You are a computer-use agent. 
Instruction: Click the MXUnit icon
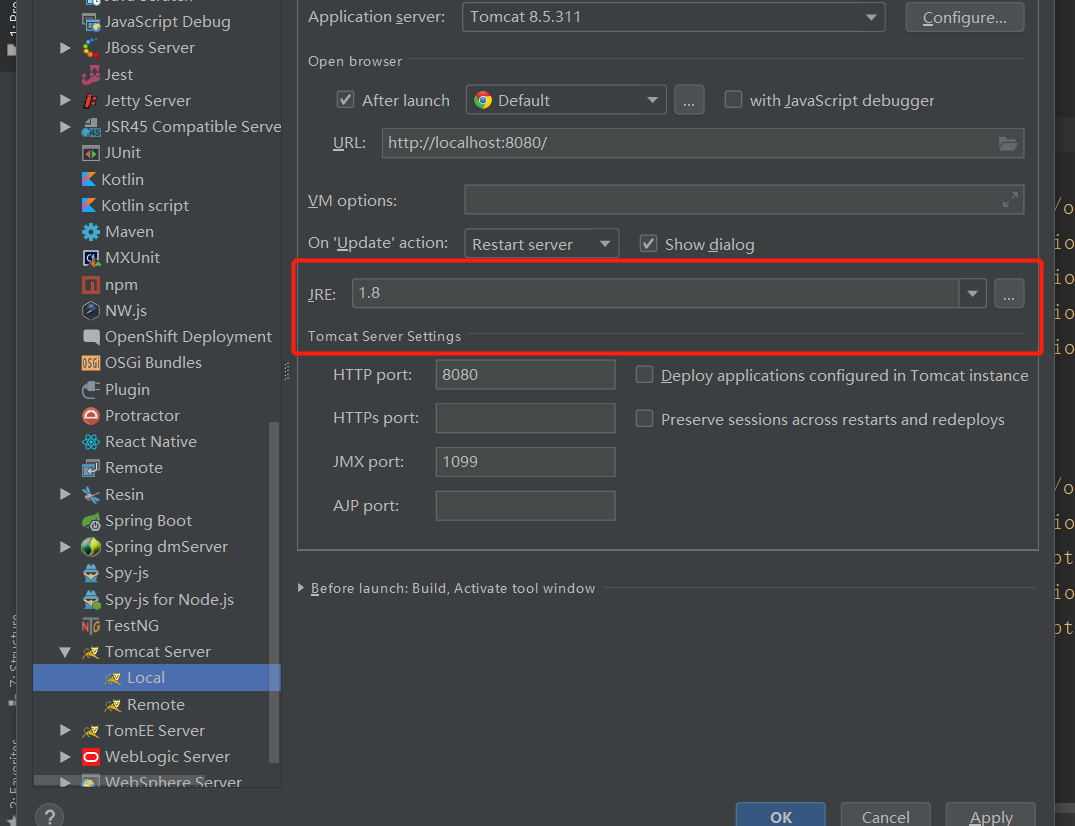90,258
